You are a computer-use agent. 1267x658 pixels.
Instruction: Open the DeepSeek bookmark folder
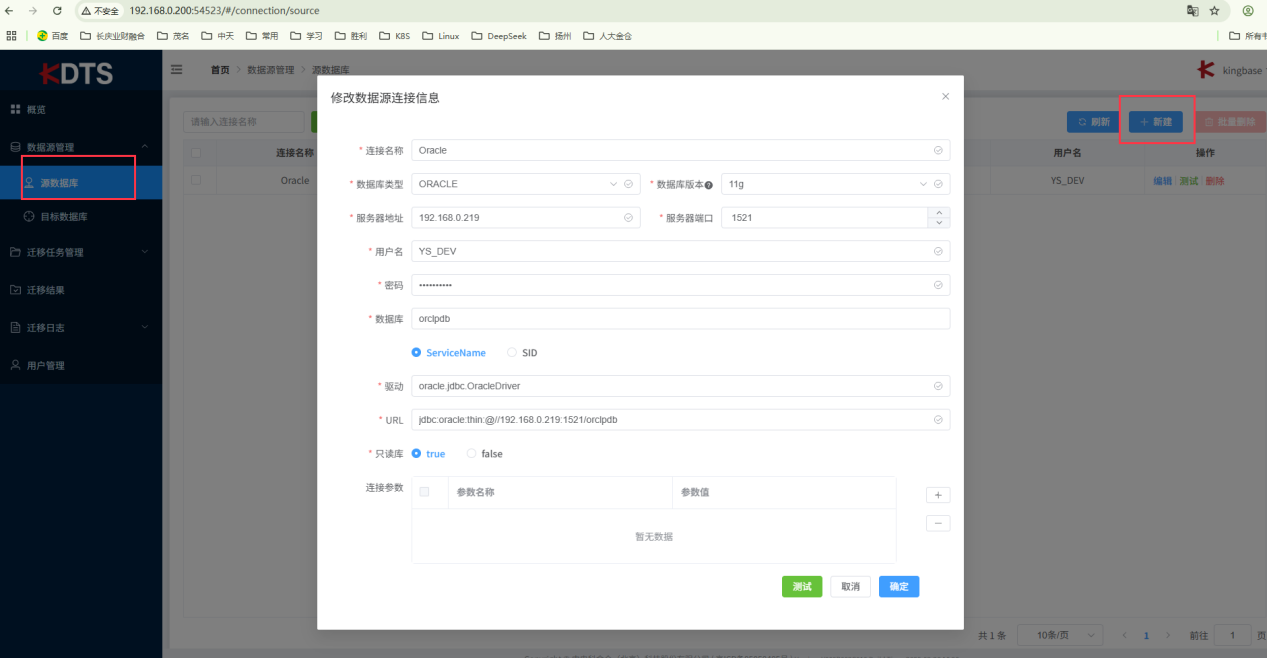(x=498, y=35)
